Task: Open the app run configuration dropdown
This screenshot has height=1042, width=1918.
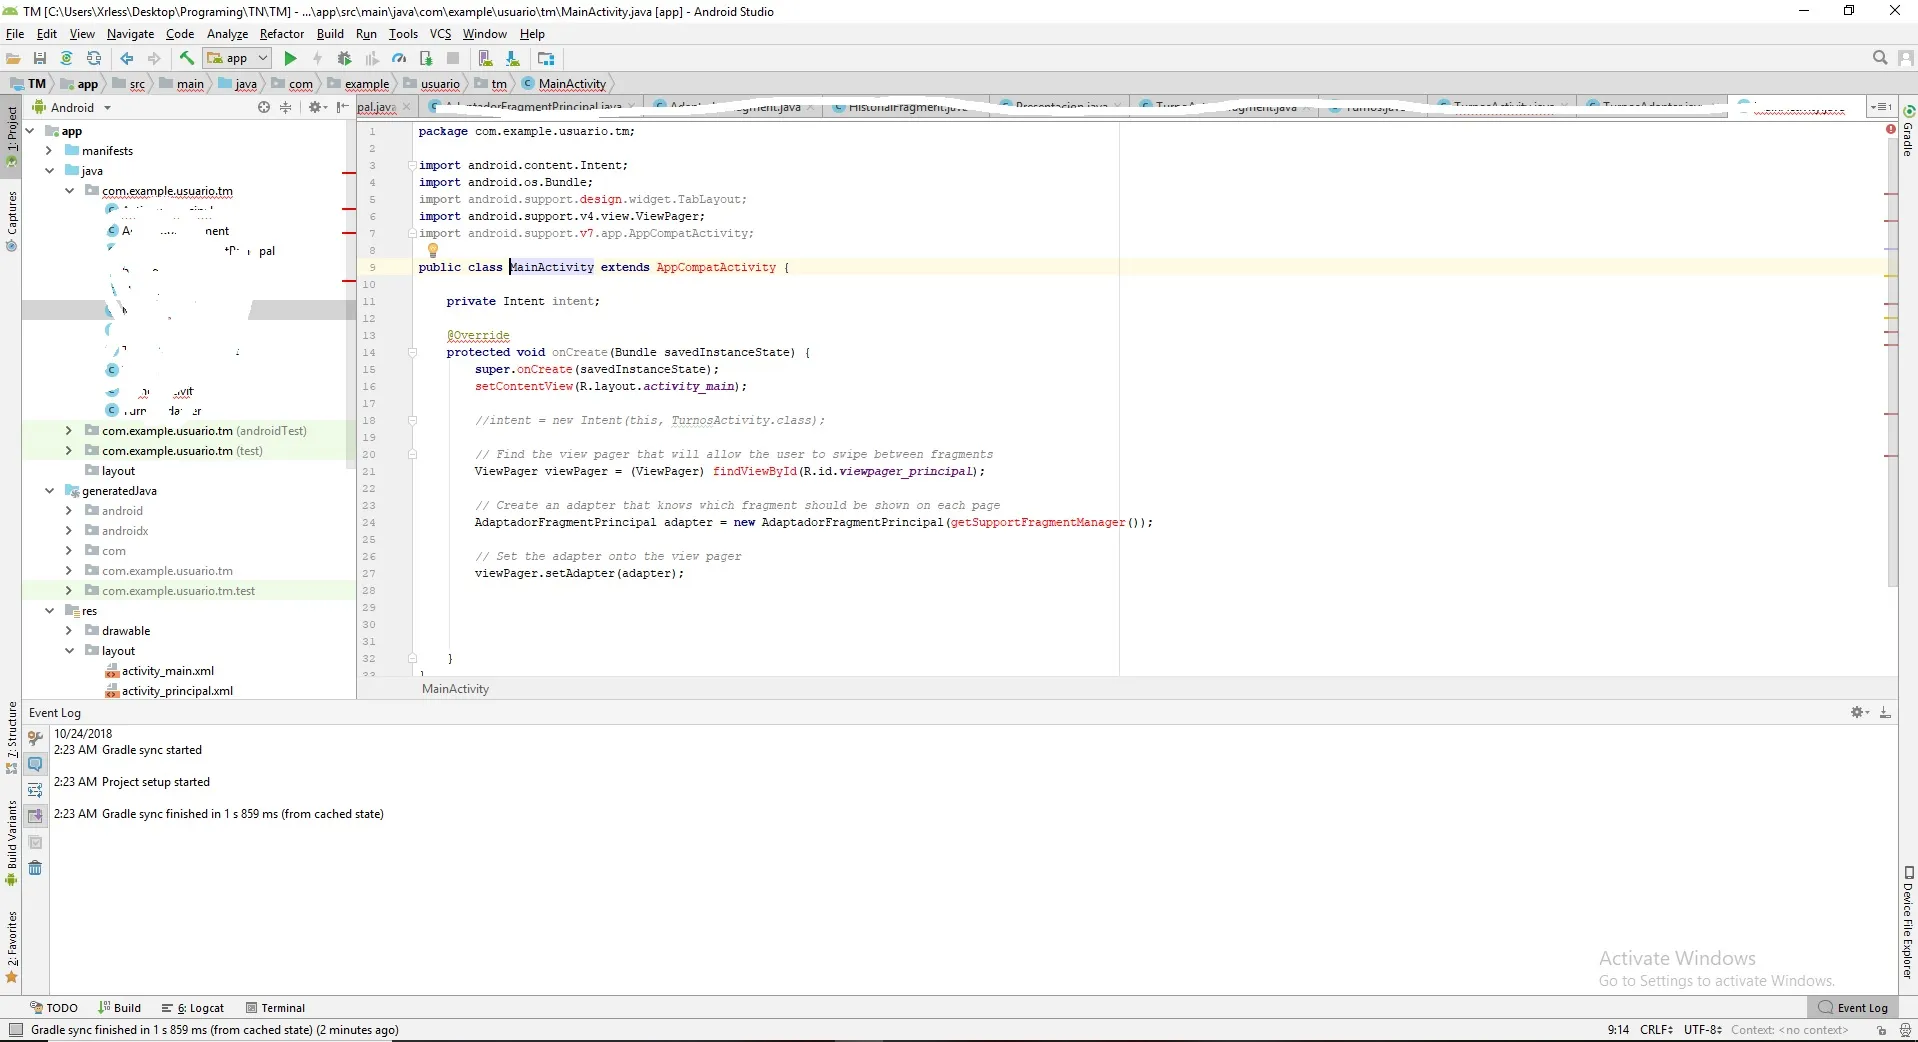Action: [x=238, y=59]
